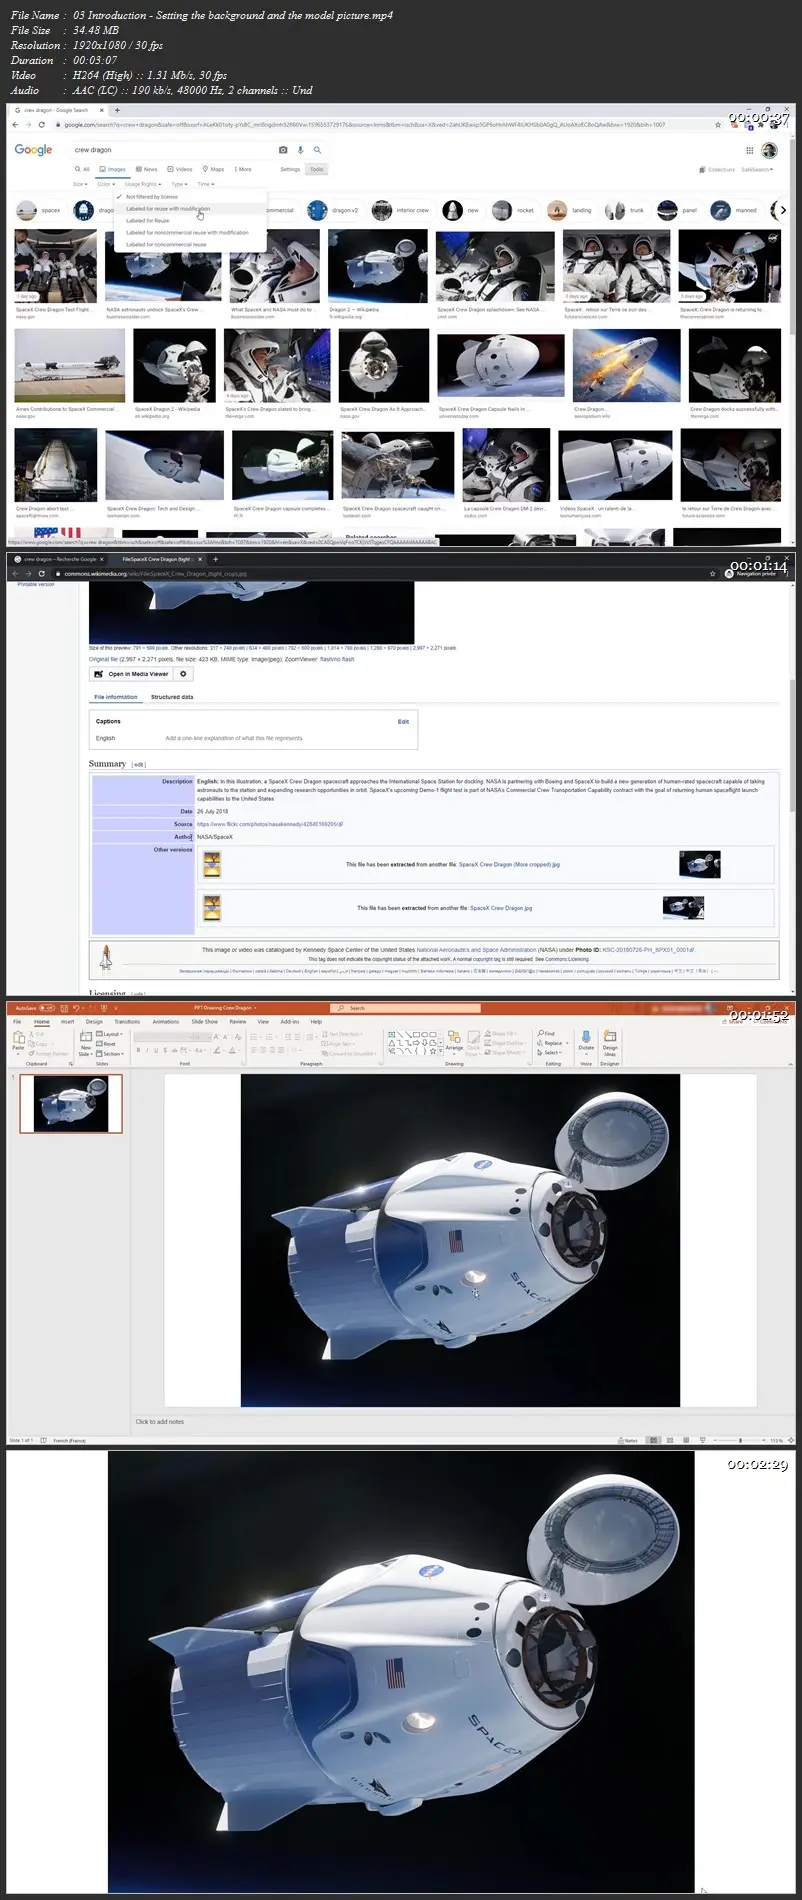Click the Google logo in the search page
Image resolution: width=802 pixels, height=1900 pixels.
click(33, 150)
